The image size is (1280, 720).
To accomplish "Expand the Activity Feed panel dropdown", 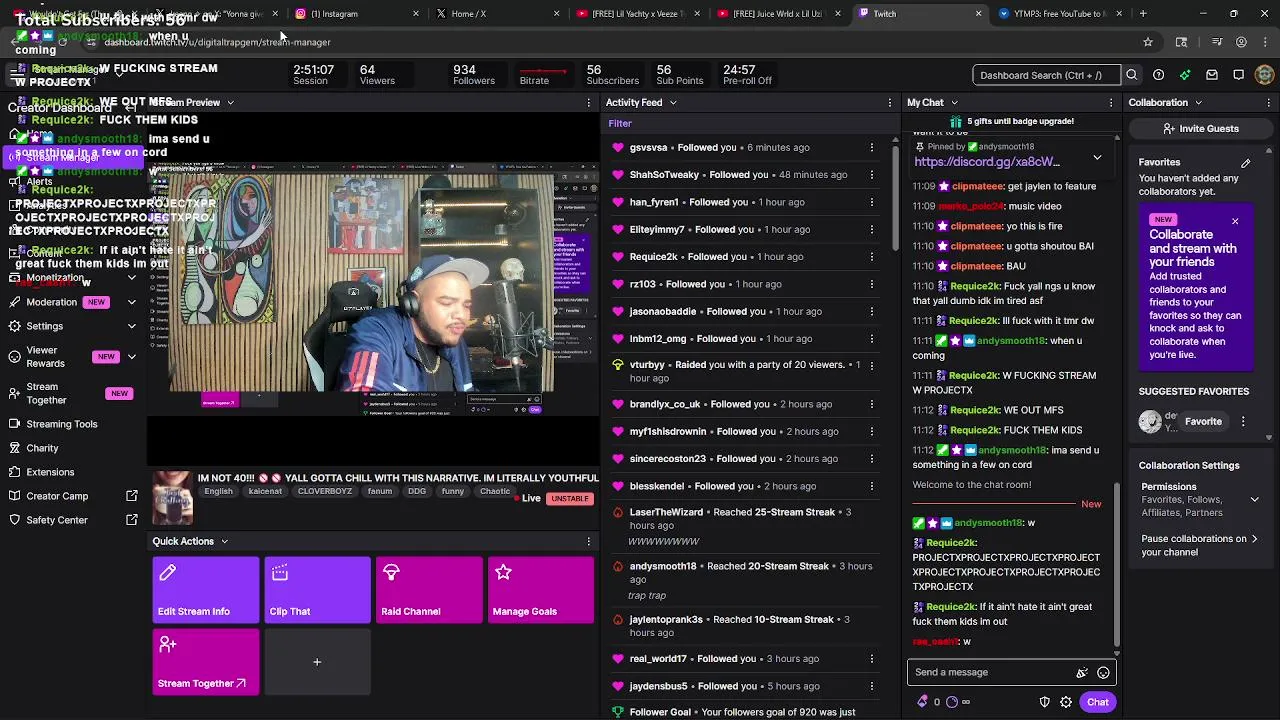I will (673, 102).
